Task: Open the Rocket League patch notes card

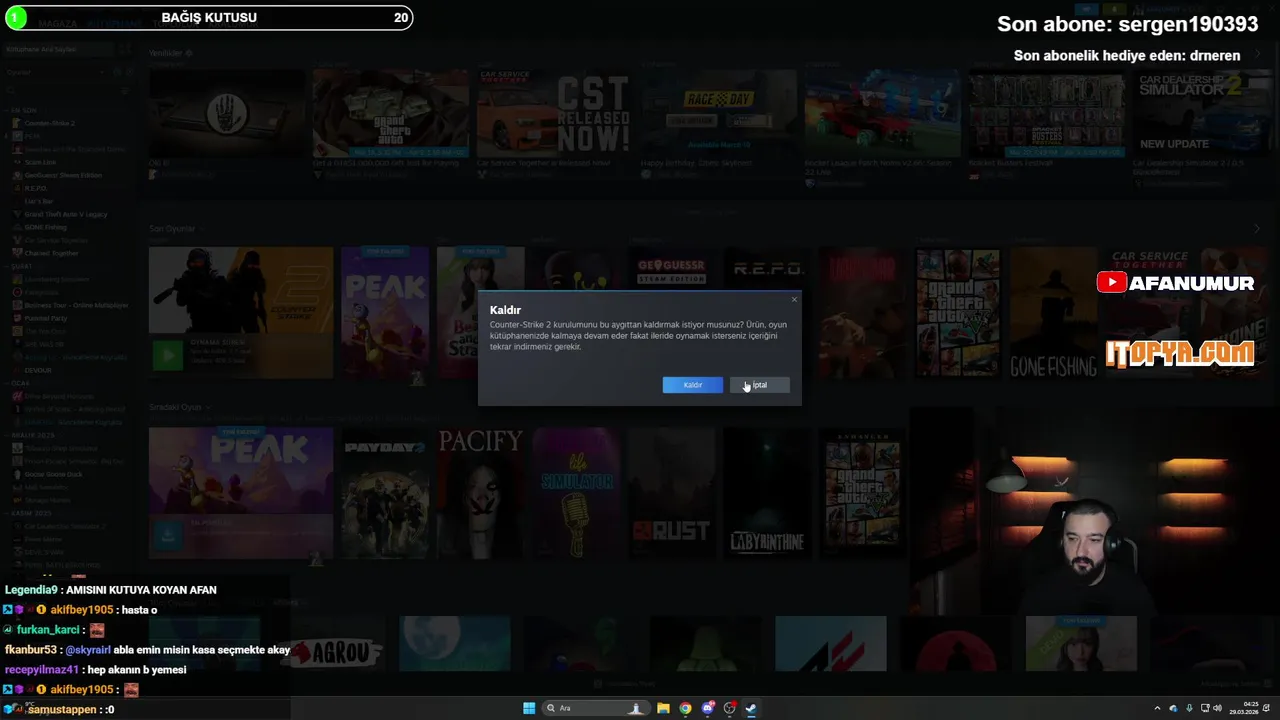Action: (881, 113)
